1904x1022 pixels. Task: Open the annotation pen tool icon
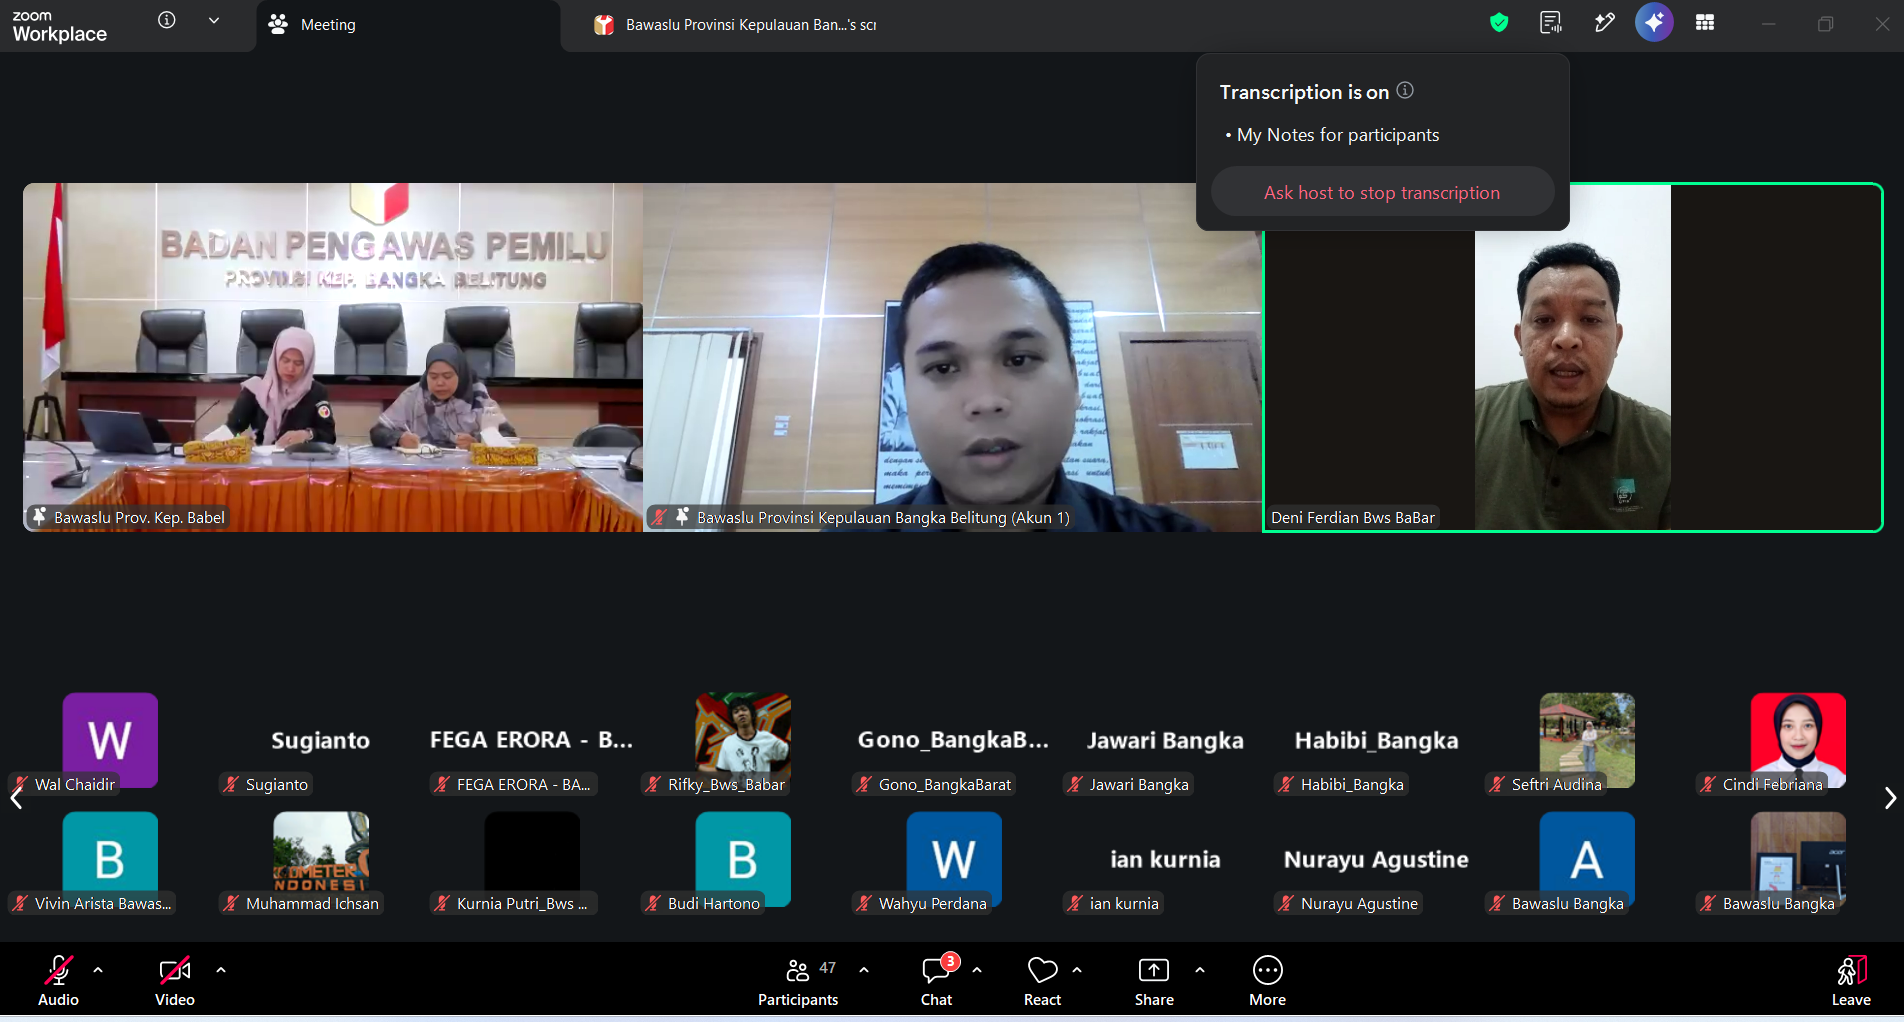(1604, 23)
